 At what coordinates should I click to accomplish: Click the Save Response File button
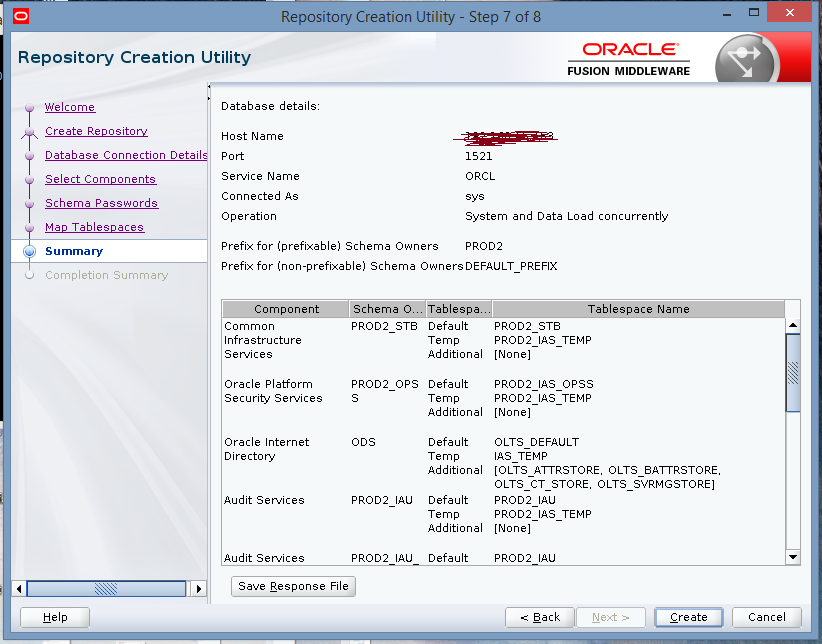[294, 586]
